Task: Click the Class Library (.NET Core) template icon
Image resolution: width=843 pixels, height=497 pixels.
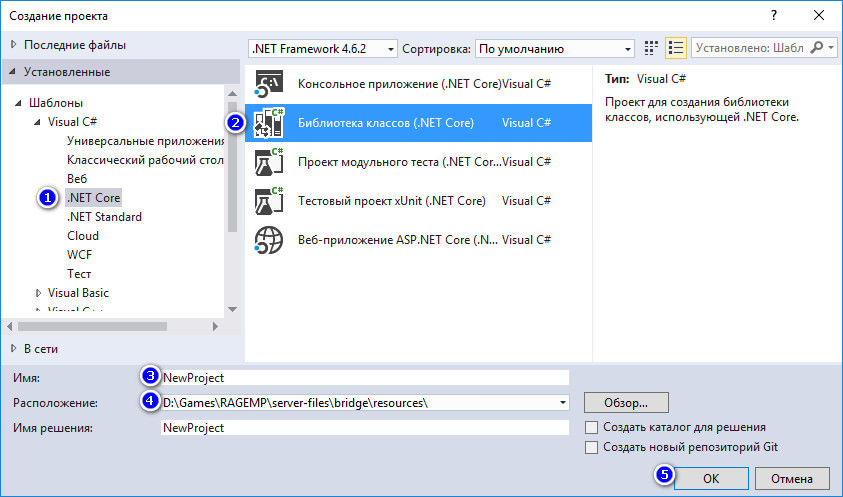Action: click(x=268, y=123)
